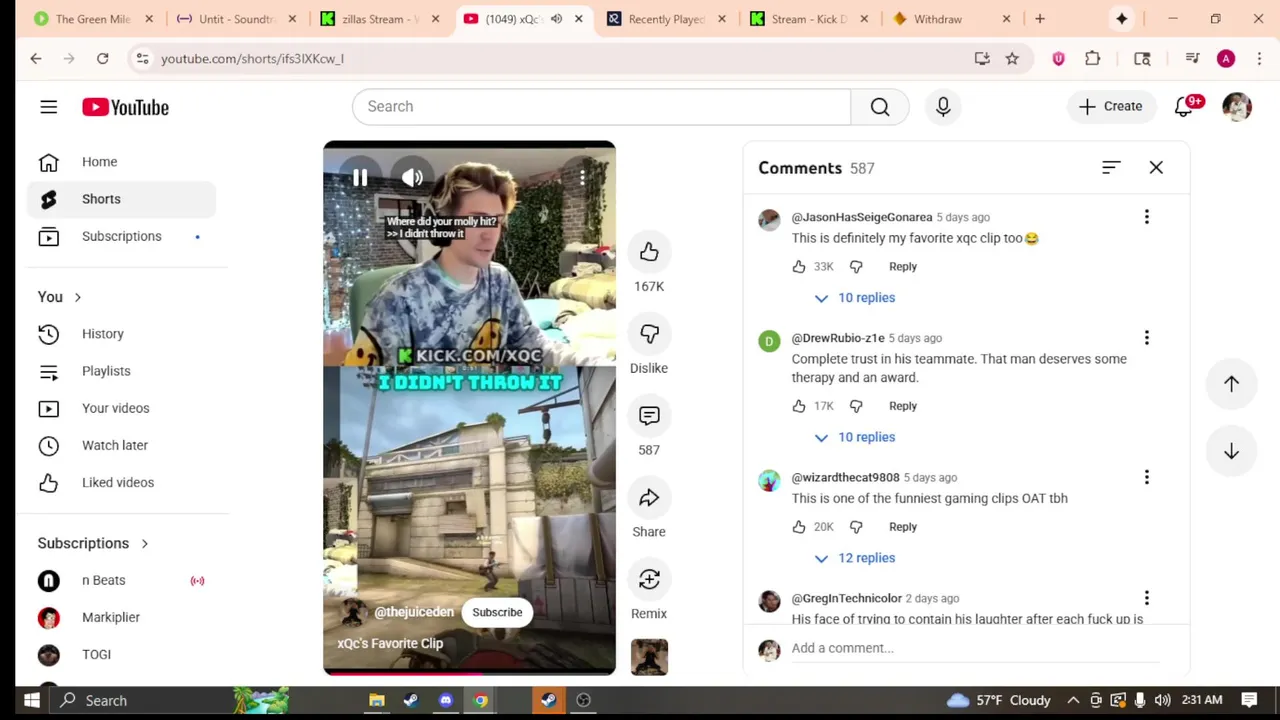Toggle the YouTube hamburger guide menu

click(x=49, y=107)
